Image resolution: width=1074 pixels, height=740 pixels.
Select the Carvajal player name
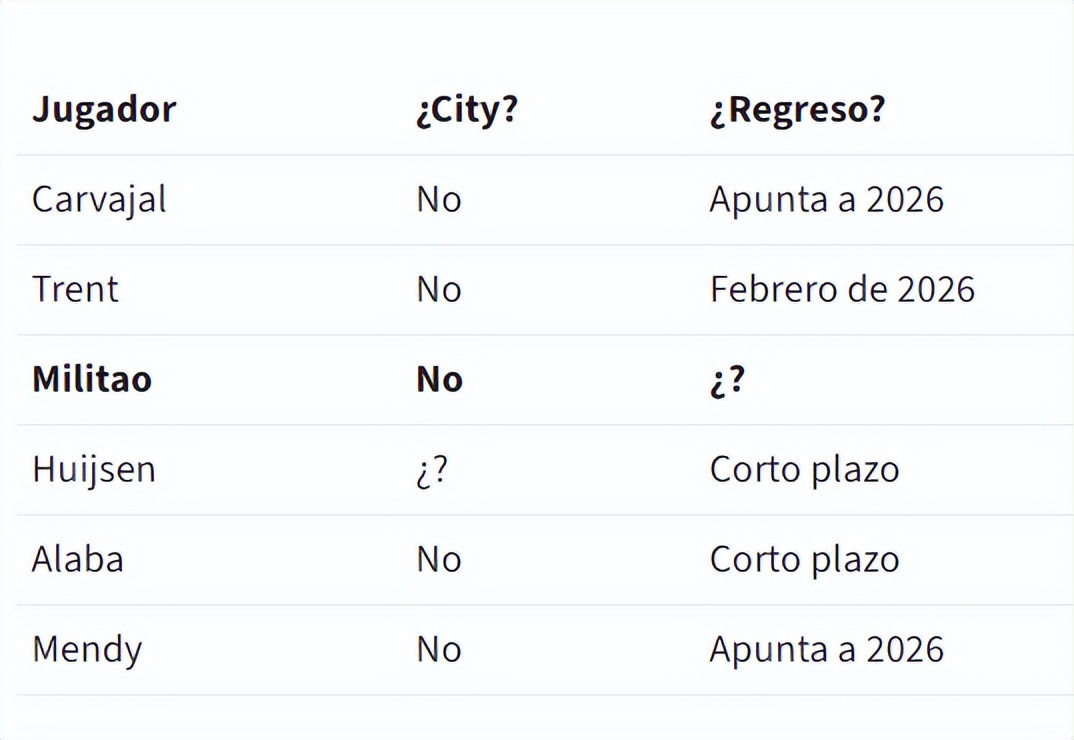[99, 199]
